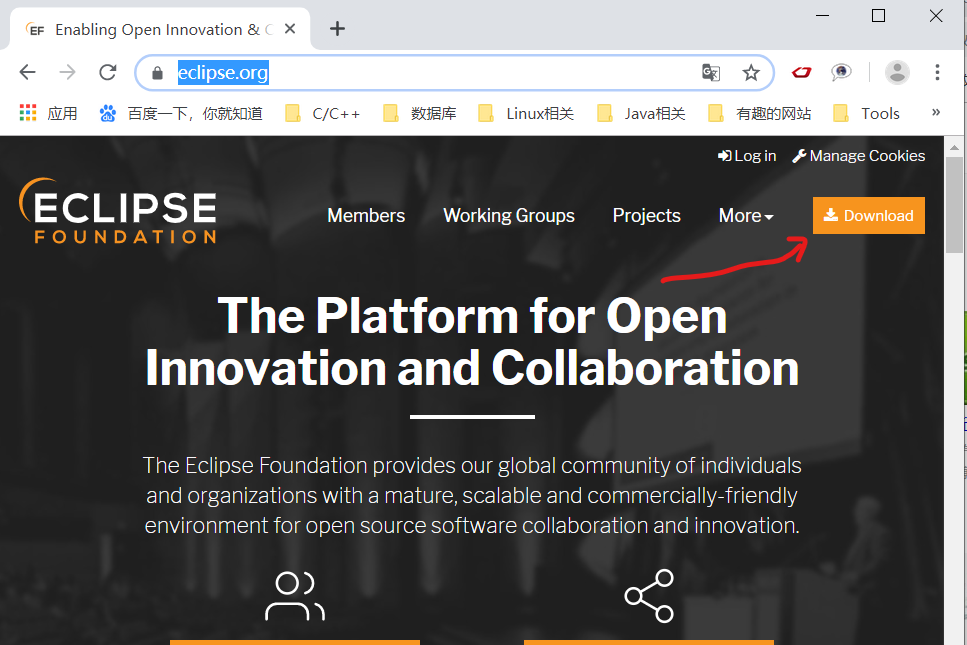967x645 pixels.
Task: Open the 有趣的网站 bookmark folder
Action: click(x=759, y=113)
